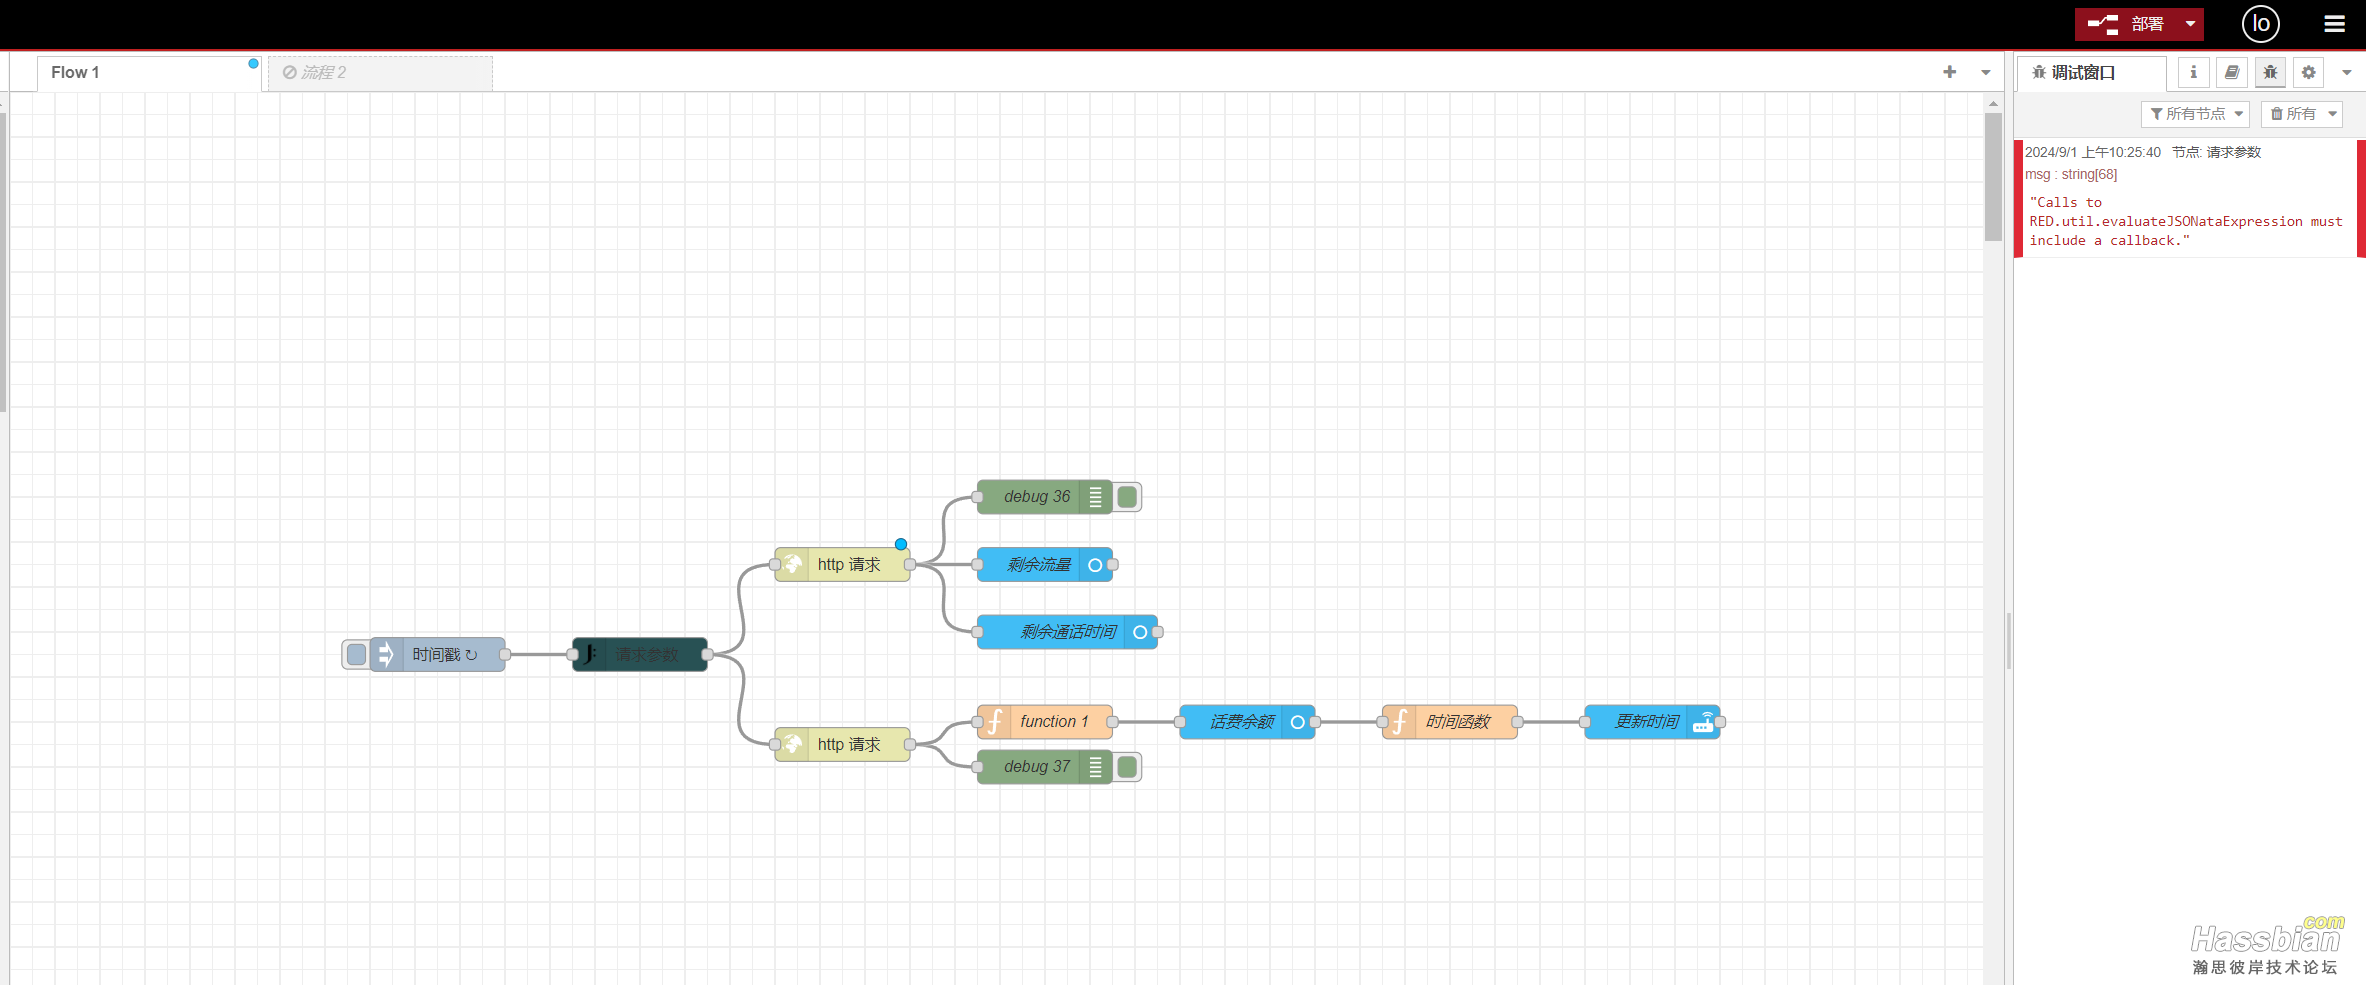
Task: Select the dark 请求参数 node
Action: pos(640,655)
